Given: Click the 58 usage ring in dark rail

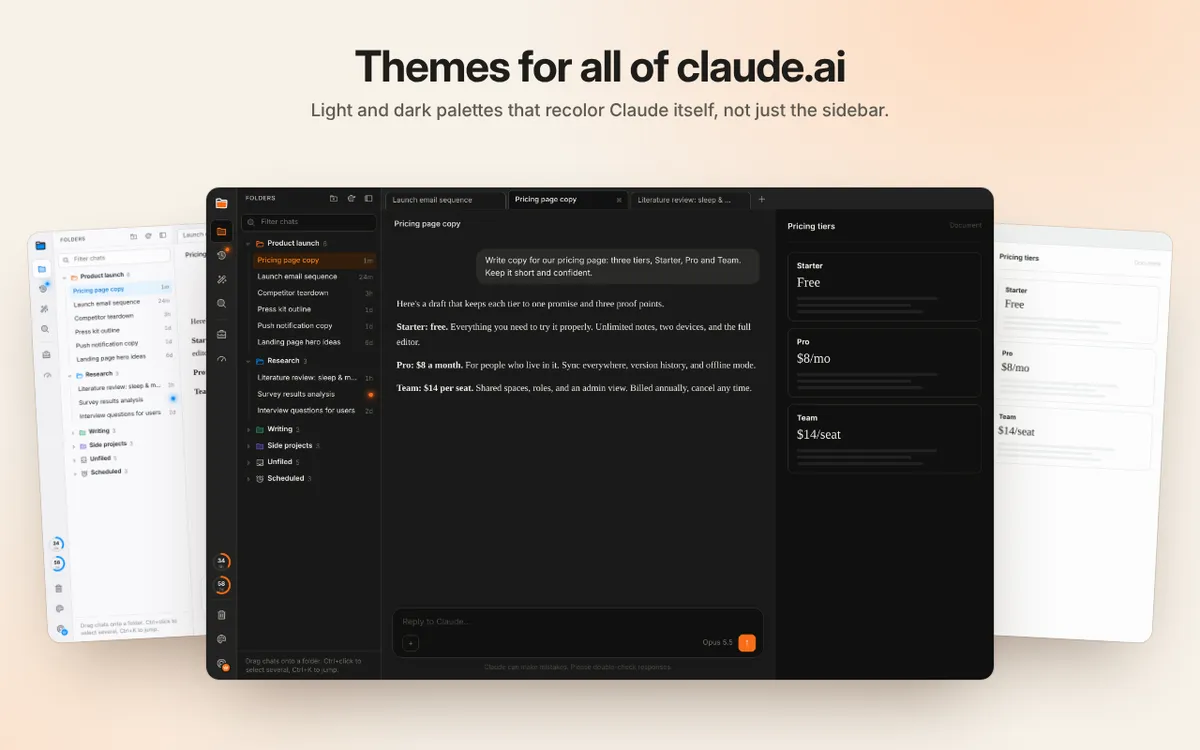Looking at the screenshot, I should tap(221, 584).
